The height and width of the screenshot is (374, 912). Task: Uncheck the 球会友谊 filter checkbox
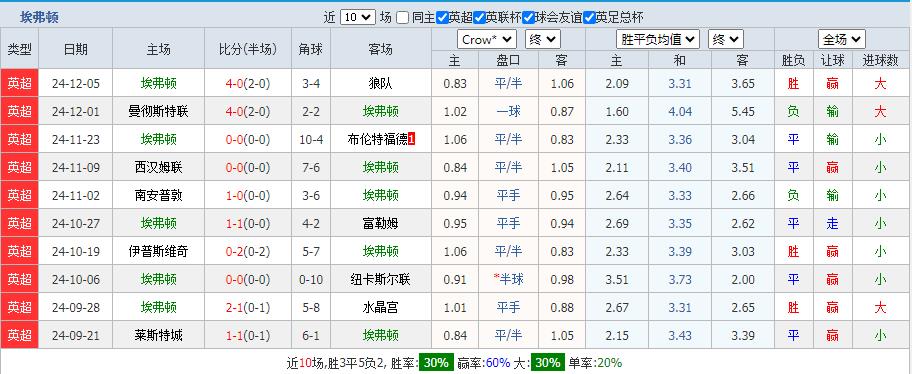pyautogui.click(x=528, y=17)
